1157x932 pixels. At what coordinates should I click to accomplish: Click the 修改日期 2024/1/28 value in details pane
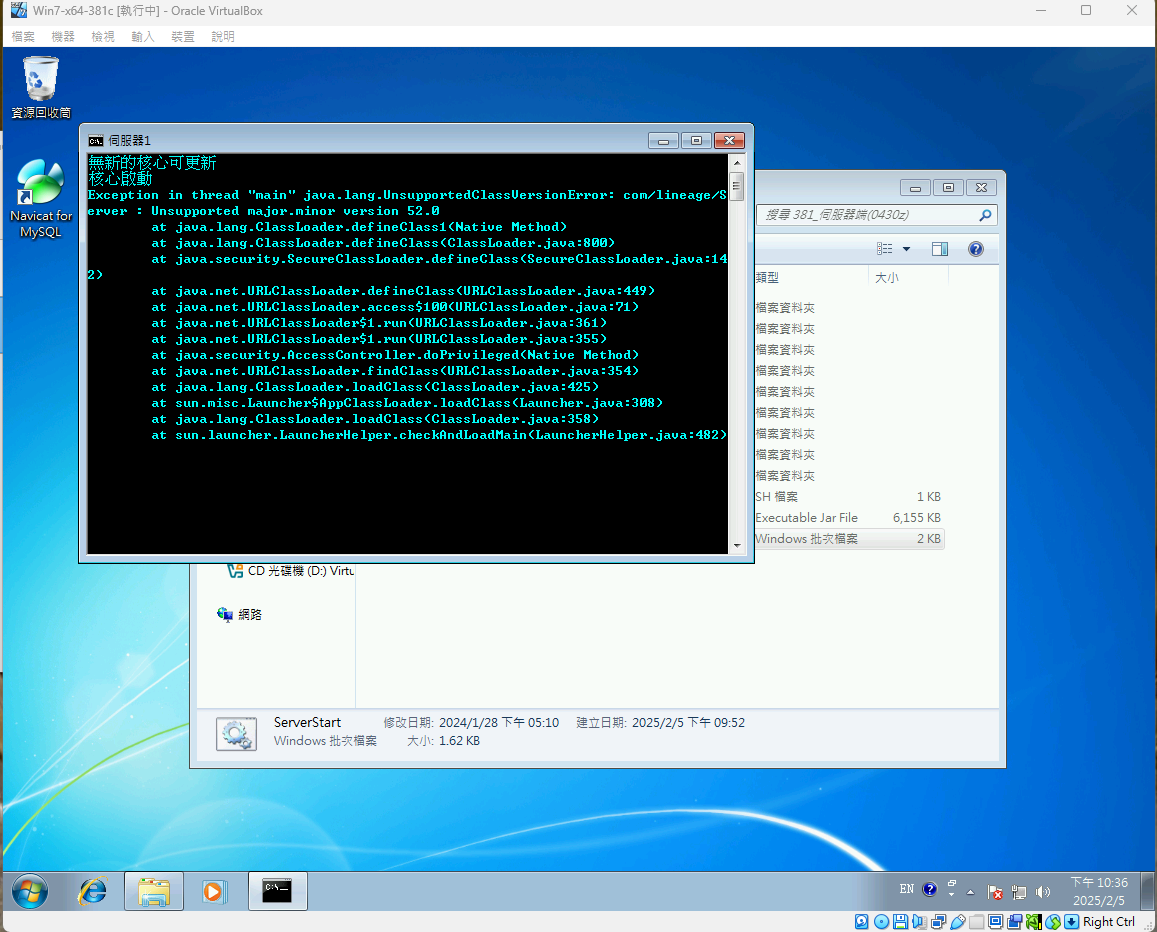tap(499, 722)
